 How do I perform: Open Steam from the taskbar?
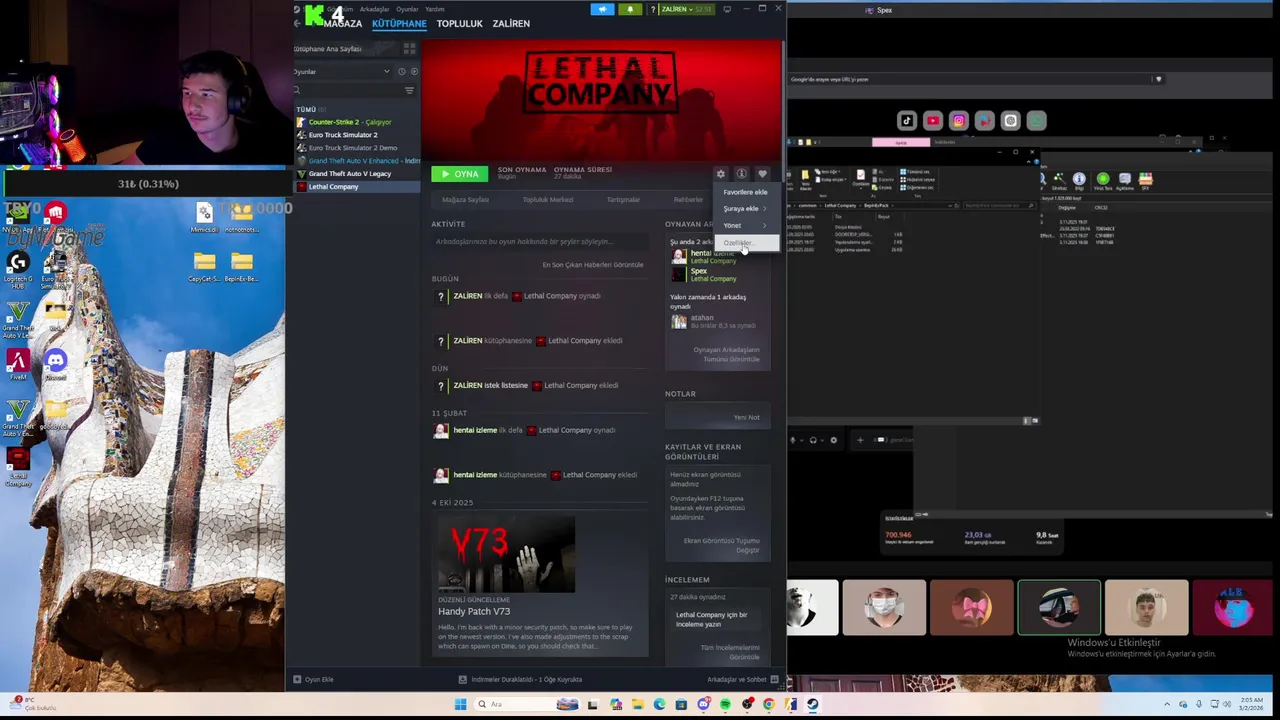pos(812,704)
